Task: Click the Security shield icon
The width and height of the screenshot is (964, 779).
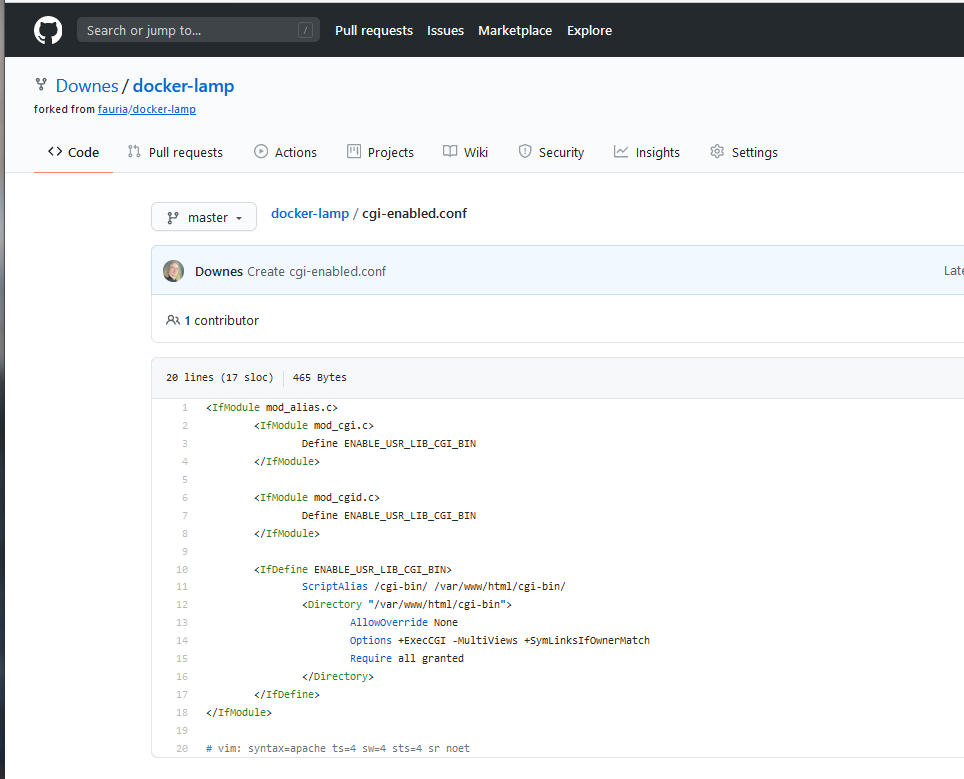Action: tap(525, 151)
